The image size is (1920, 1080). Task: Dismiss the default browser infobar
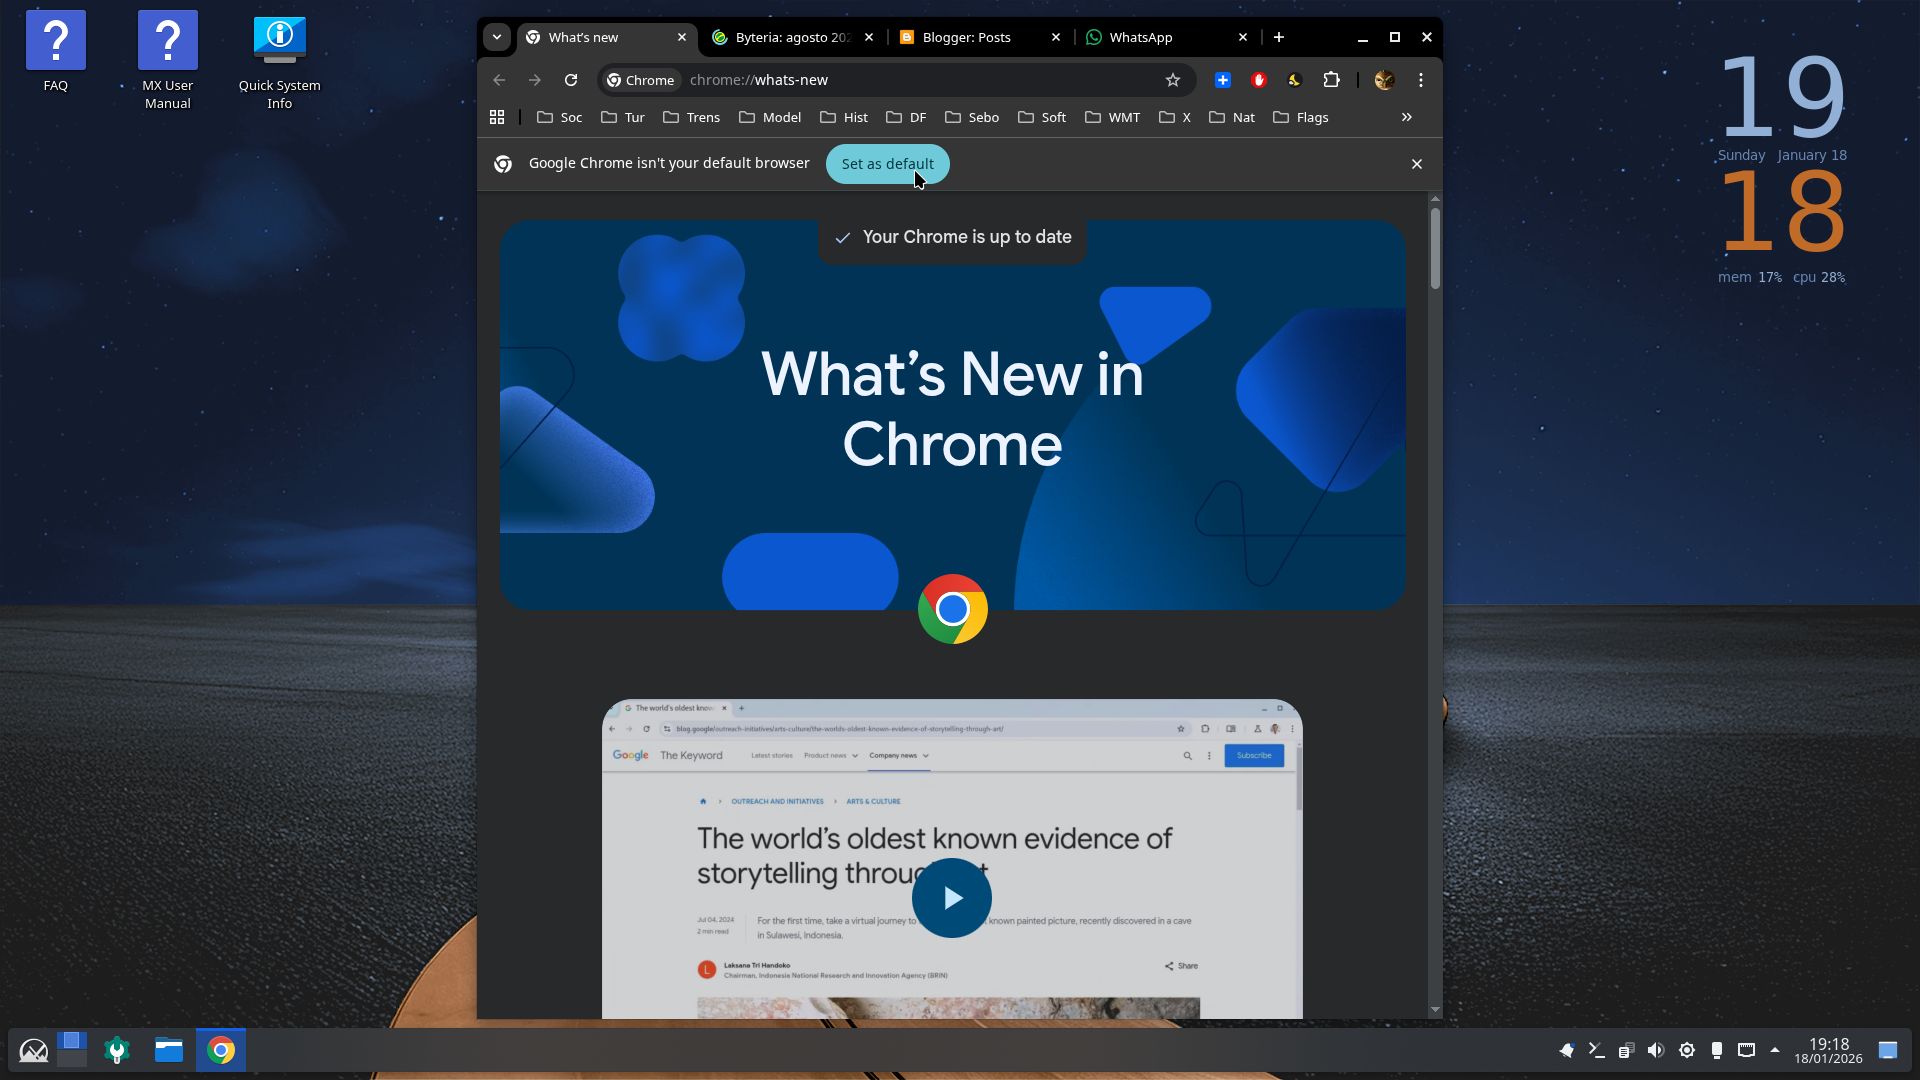click(1416, 164)
